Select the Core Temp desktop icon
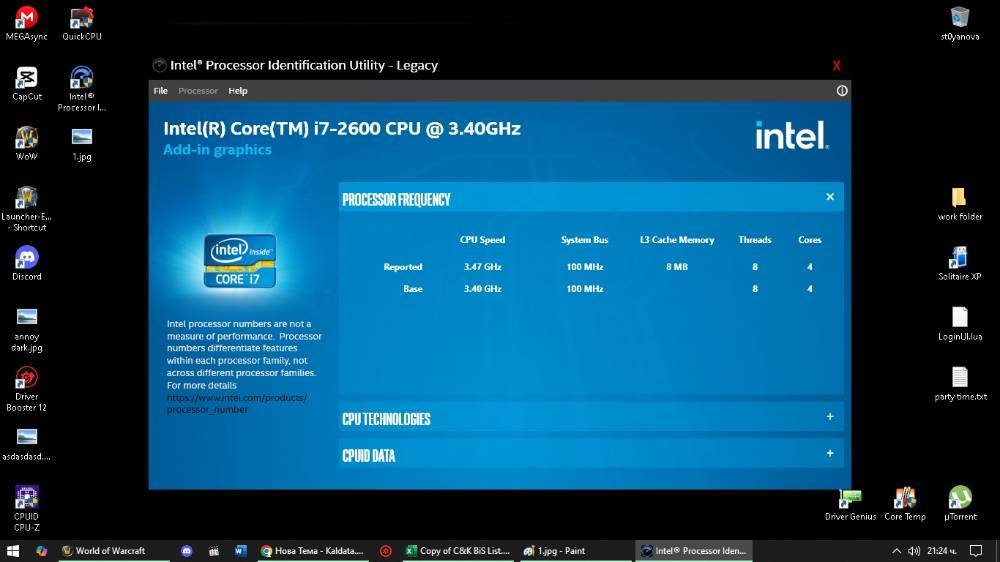 tap(904, 504)
